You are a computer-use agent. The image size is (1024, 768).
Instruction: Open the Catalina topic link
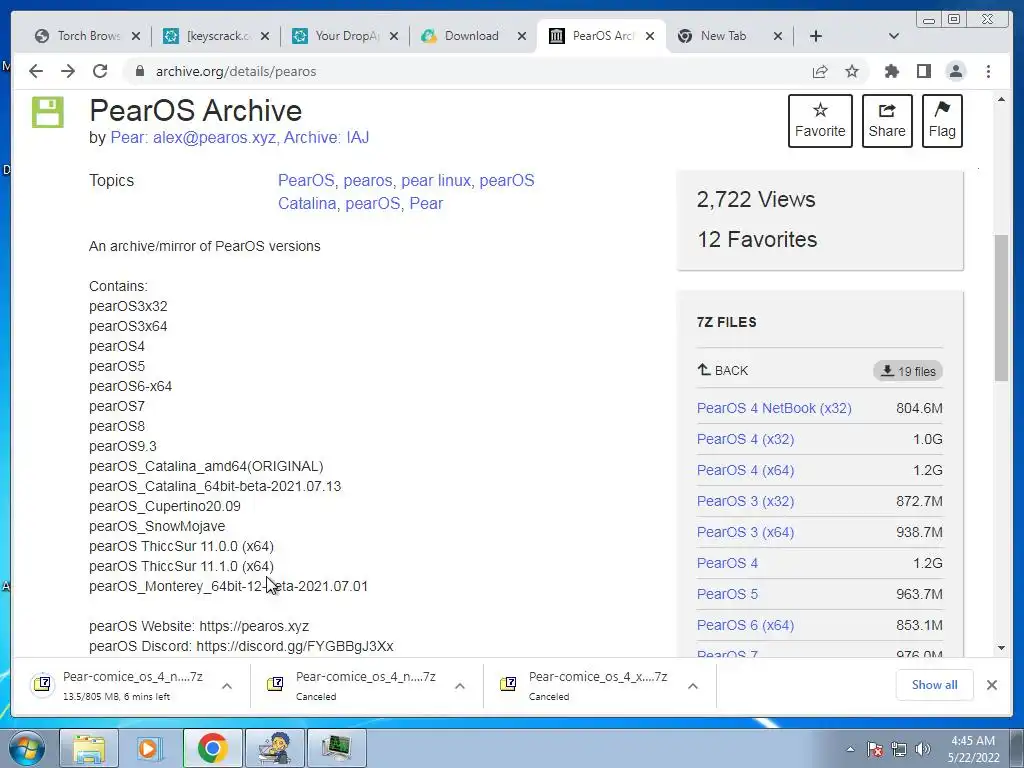click(307, 204)
